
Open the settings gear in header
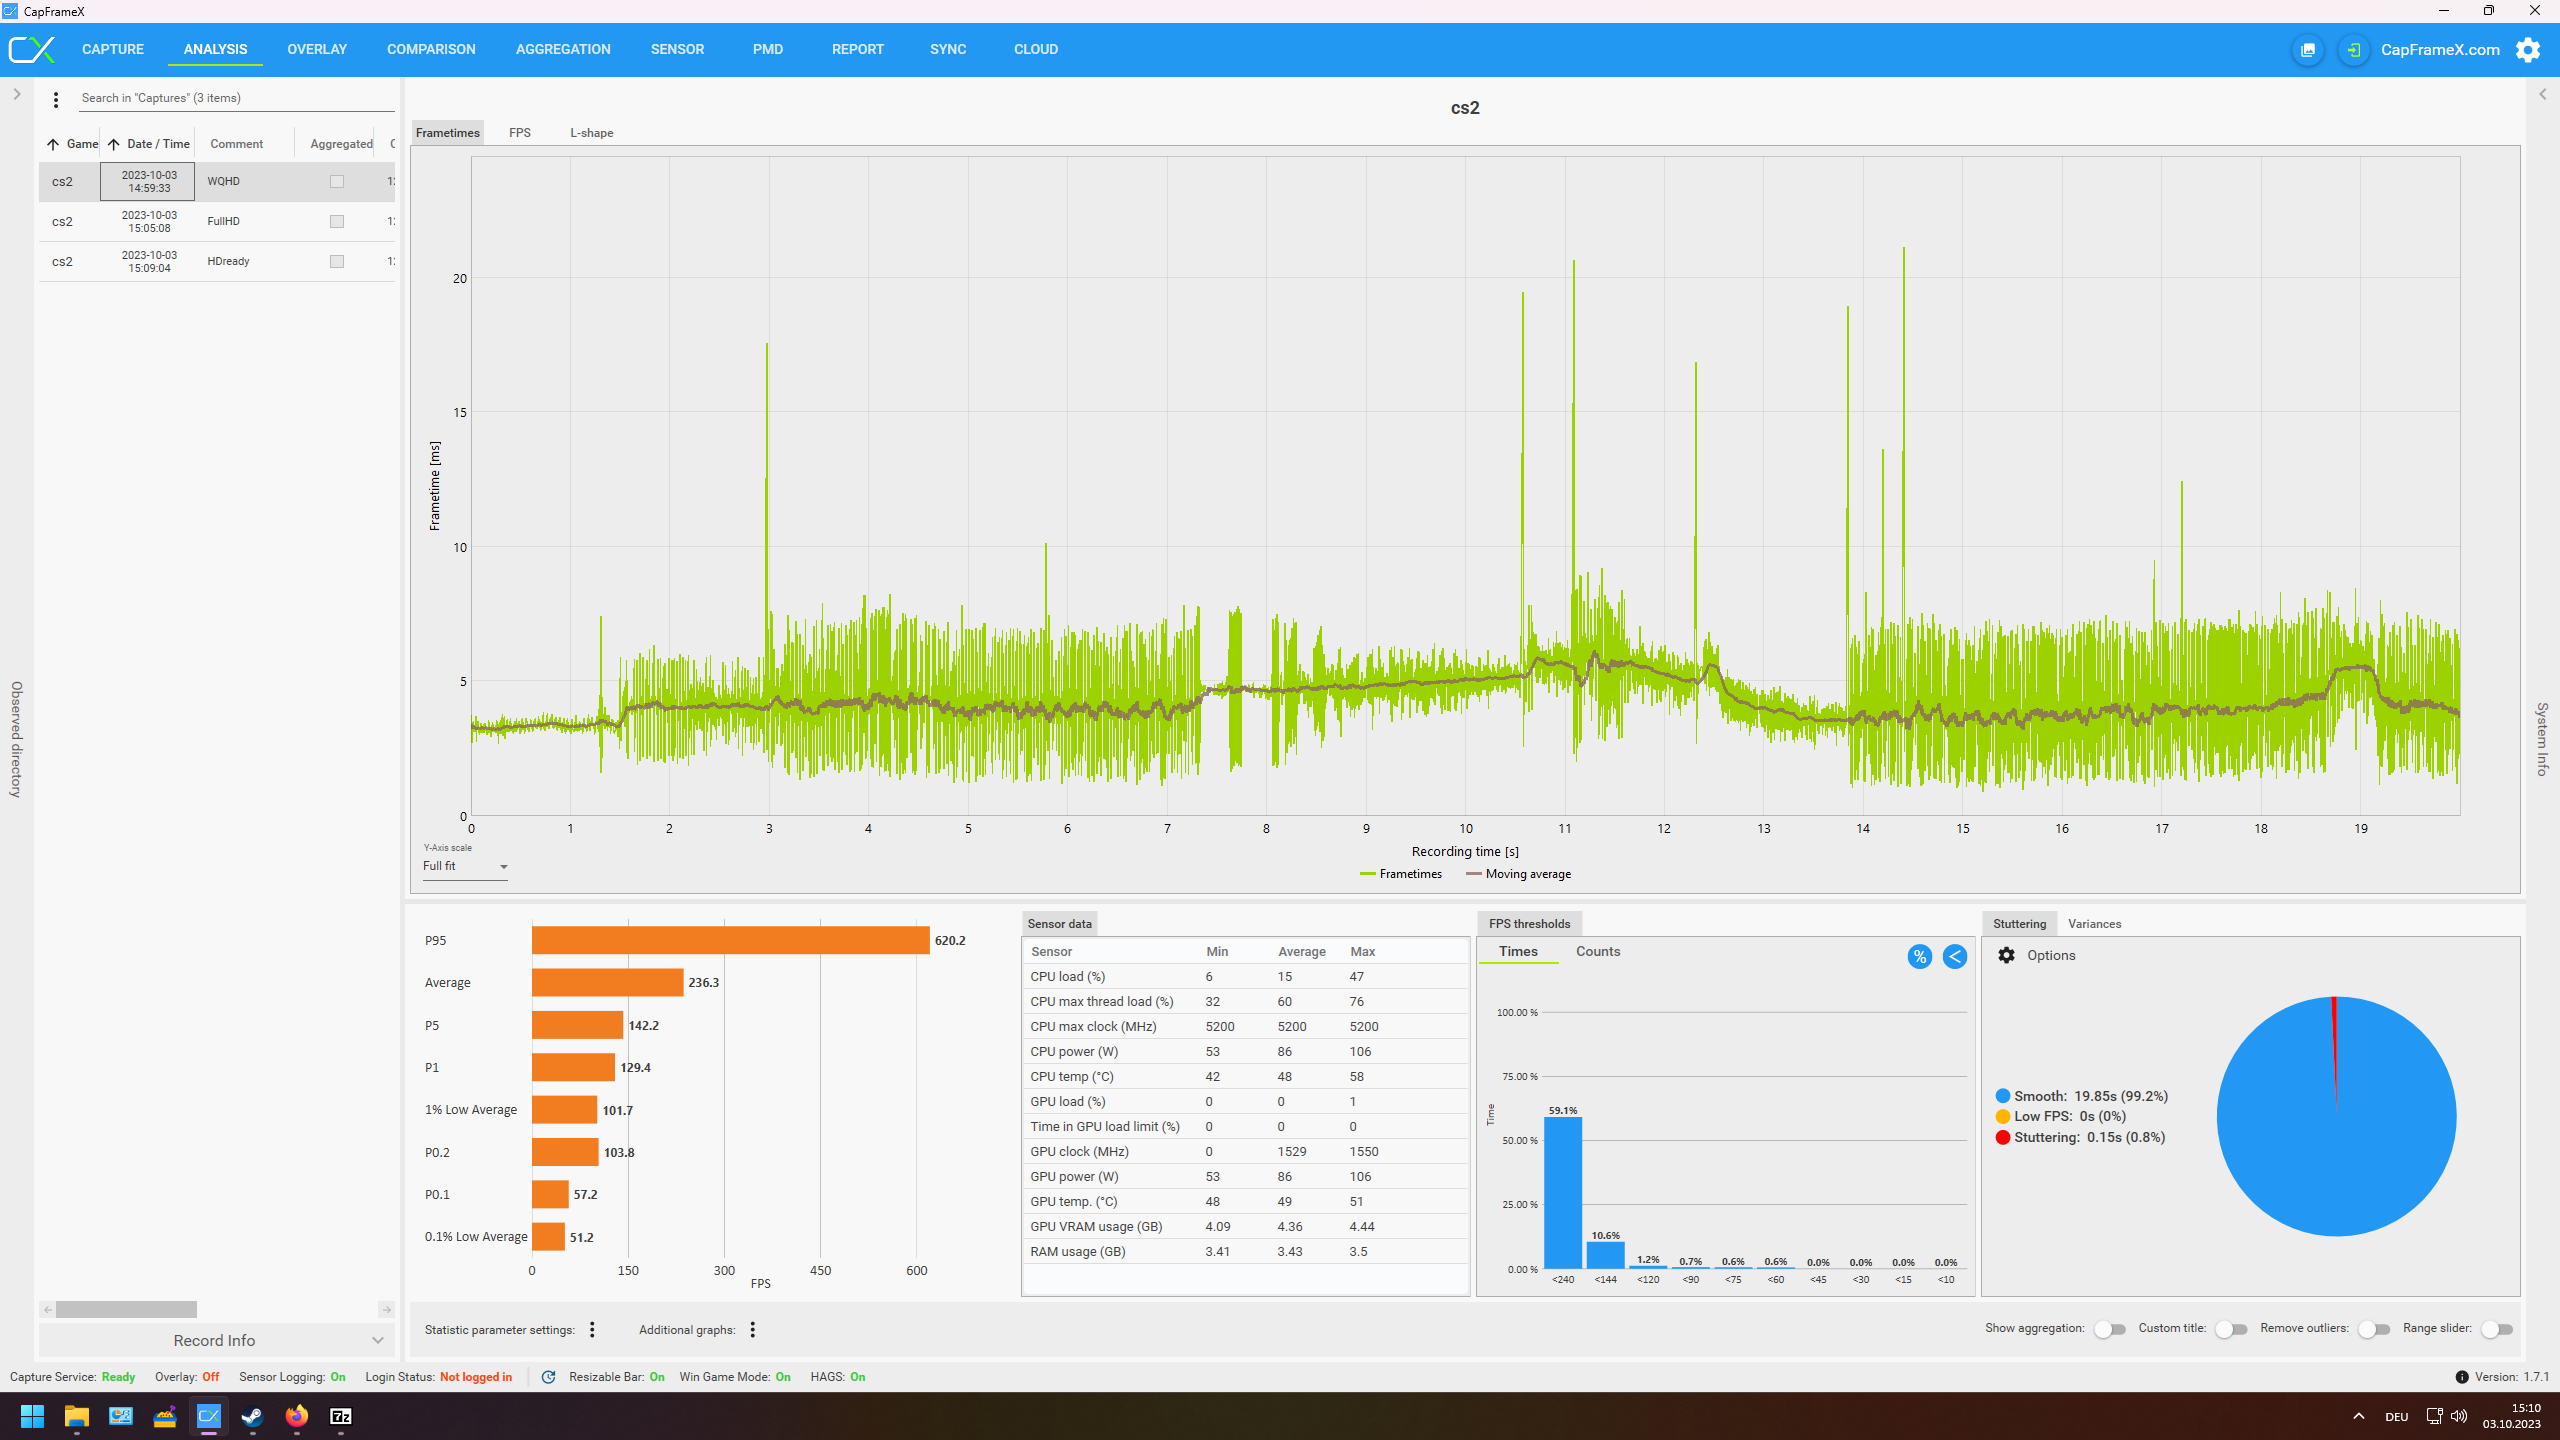coord(2527,50)
